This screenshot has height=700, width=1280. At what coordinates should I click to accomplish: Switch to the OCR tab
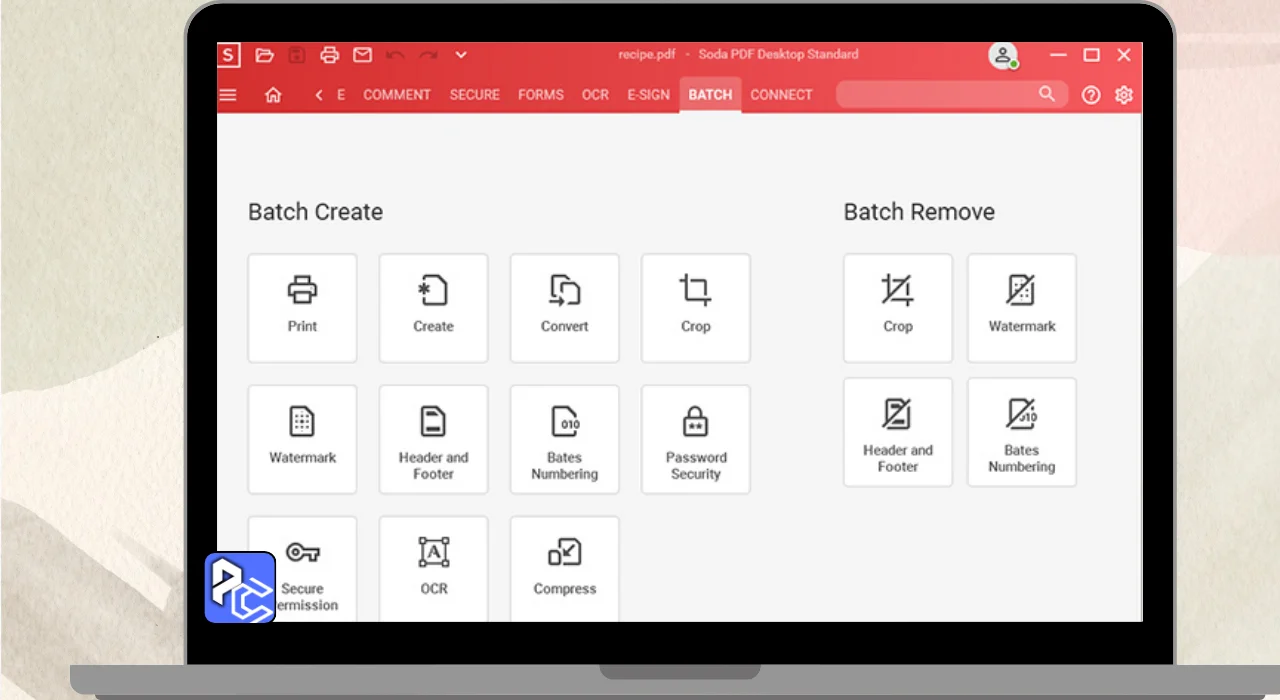tap(596, 95)
